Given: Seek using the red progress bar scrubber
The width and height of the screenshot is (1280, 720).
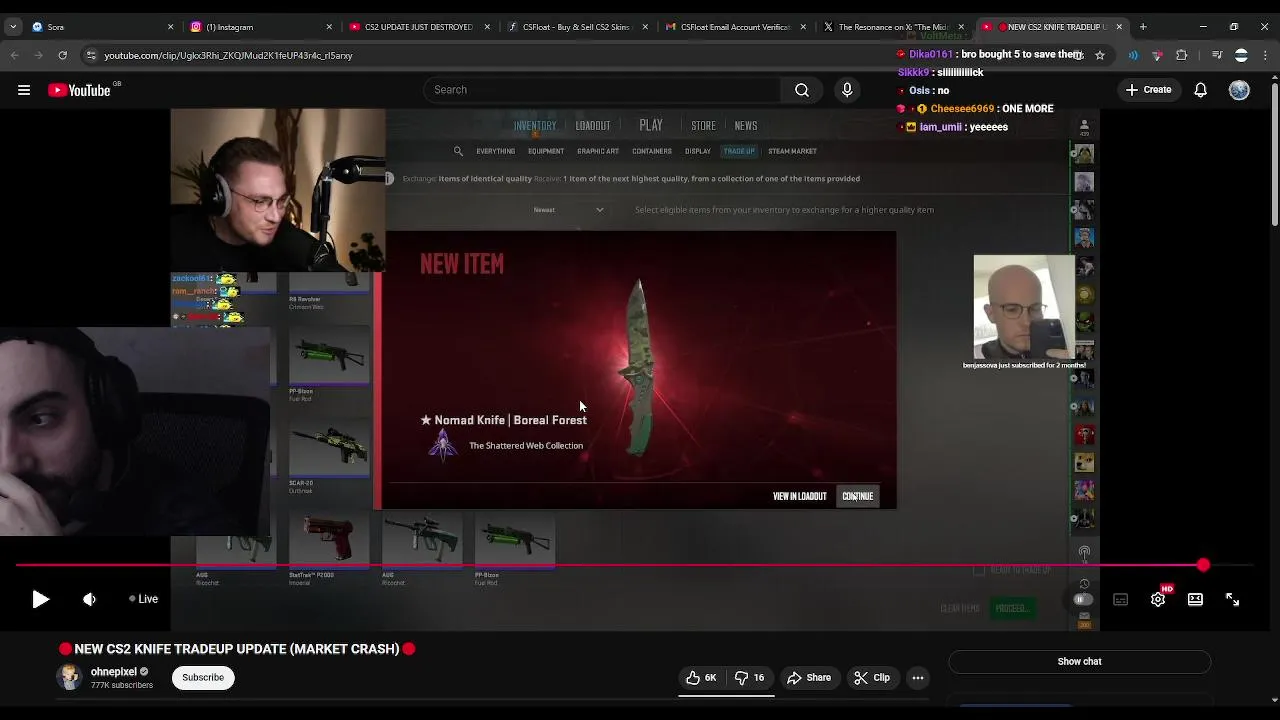Looking at the screenshot, I should tap(1203, 566).
